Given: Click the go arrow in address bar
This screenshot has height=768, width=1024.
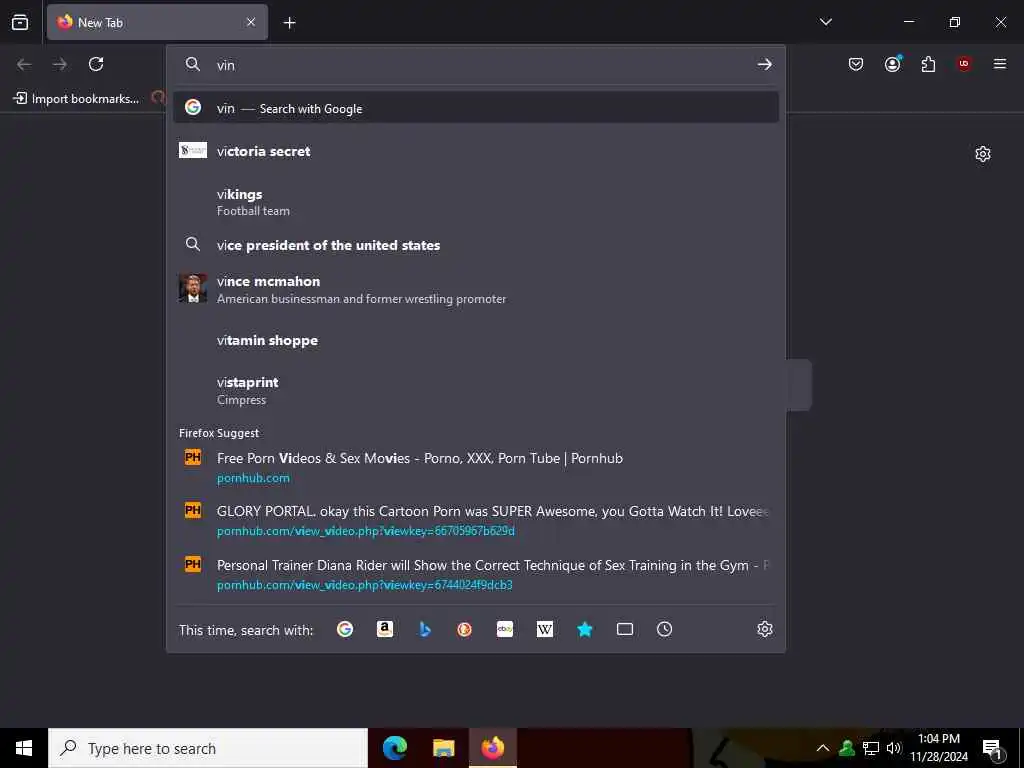Looking at the screenshot, I should (764, 64).
